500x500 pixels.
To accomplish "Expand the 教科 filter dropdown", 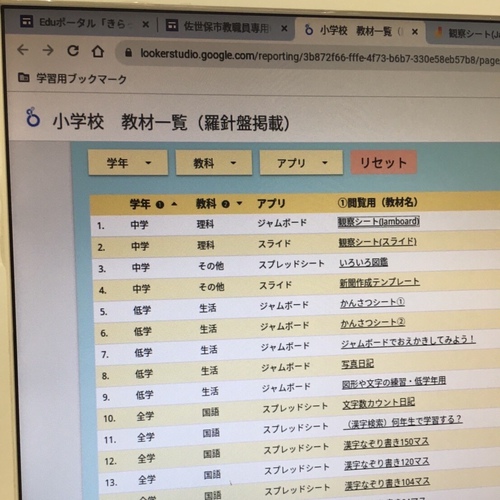I will coord(214,163).
